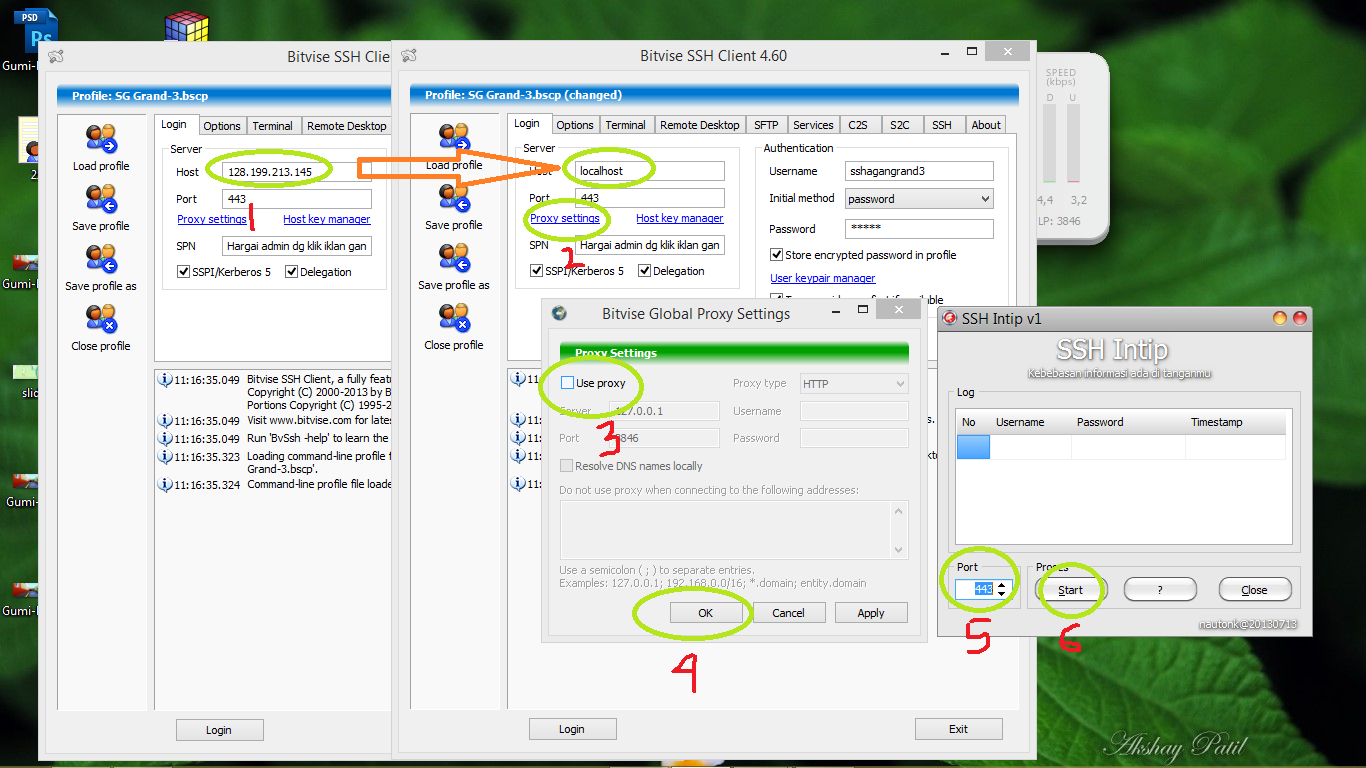
Task: Open the C2S tab
Action: (x=858, y=125)
